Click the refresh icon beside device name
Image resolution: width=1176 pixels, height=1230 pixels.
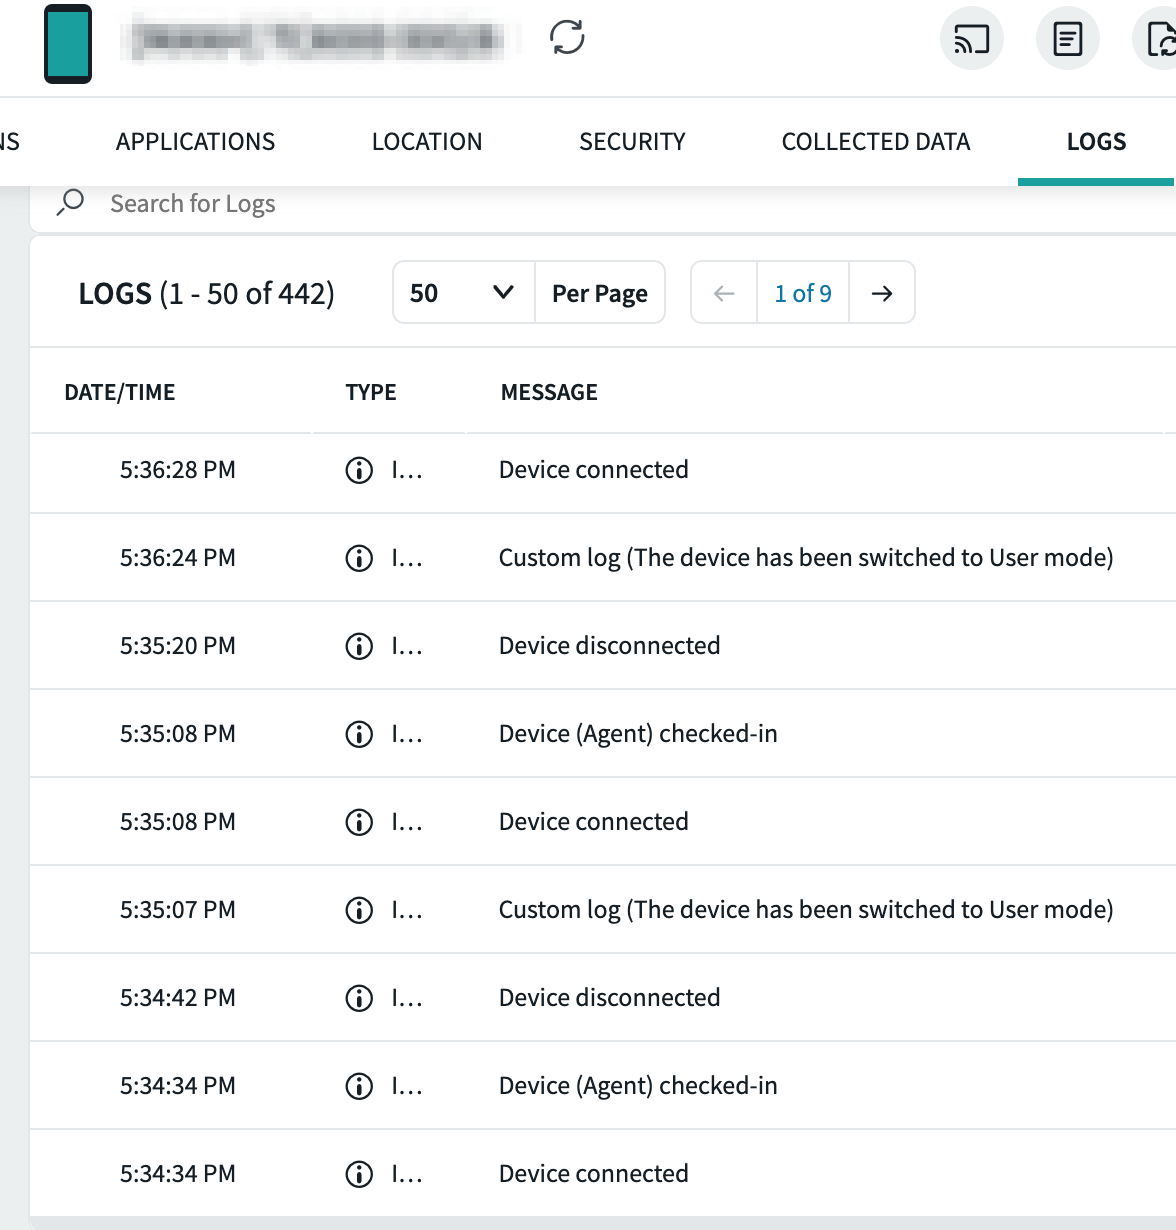pos(567,38)
